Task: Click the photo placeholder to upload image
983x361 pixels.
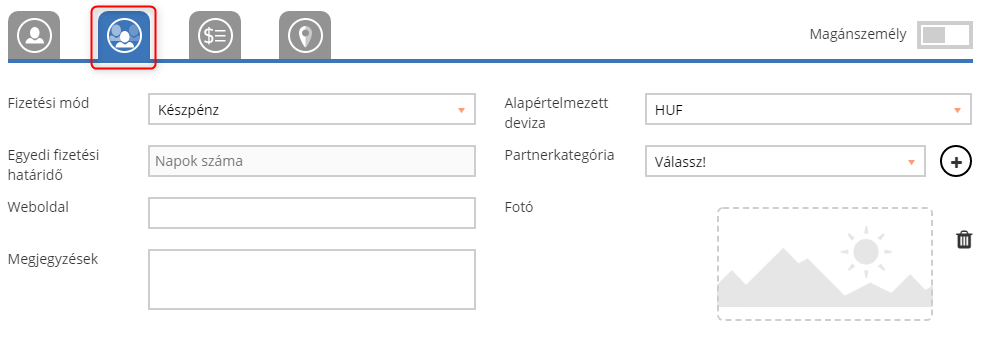Action: (825, 264)
